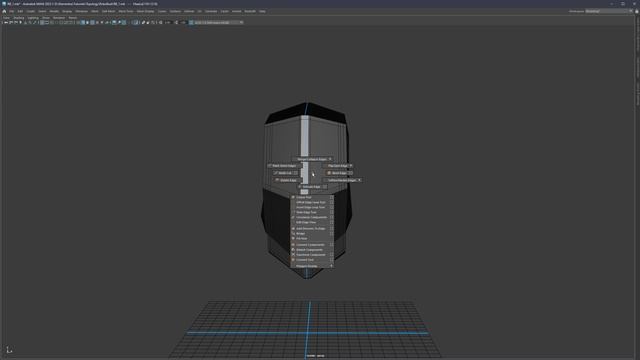Choose Delete Edge in the marking menu
Viewport: 640px width, 360px height.
(288, 180)
